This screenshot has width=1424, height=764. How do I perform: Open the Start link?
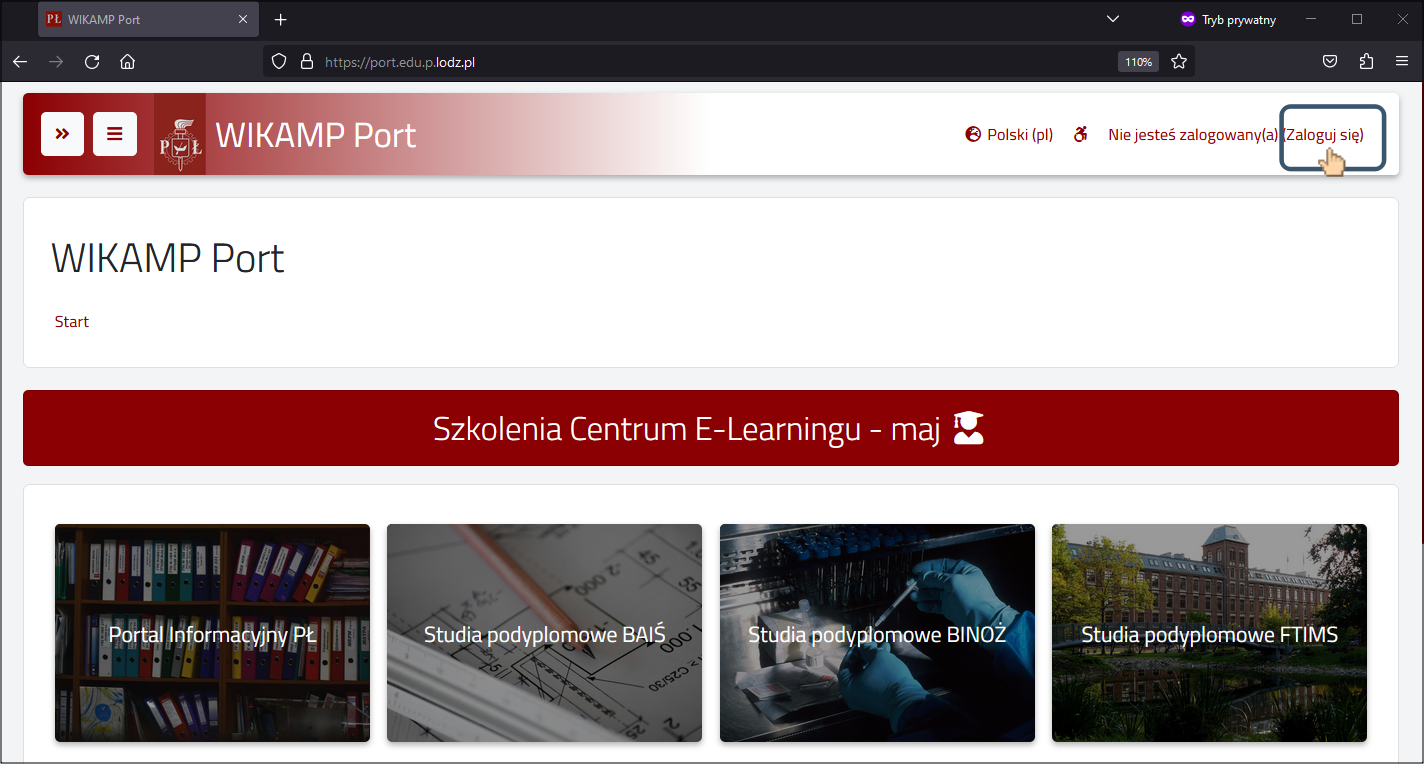[x=71, y=321]
